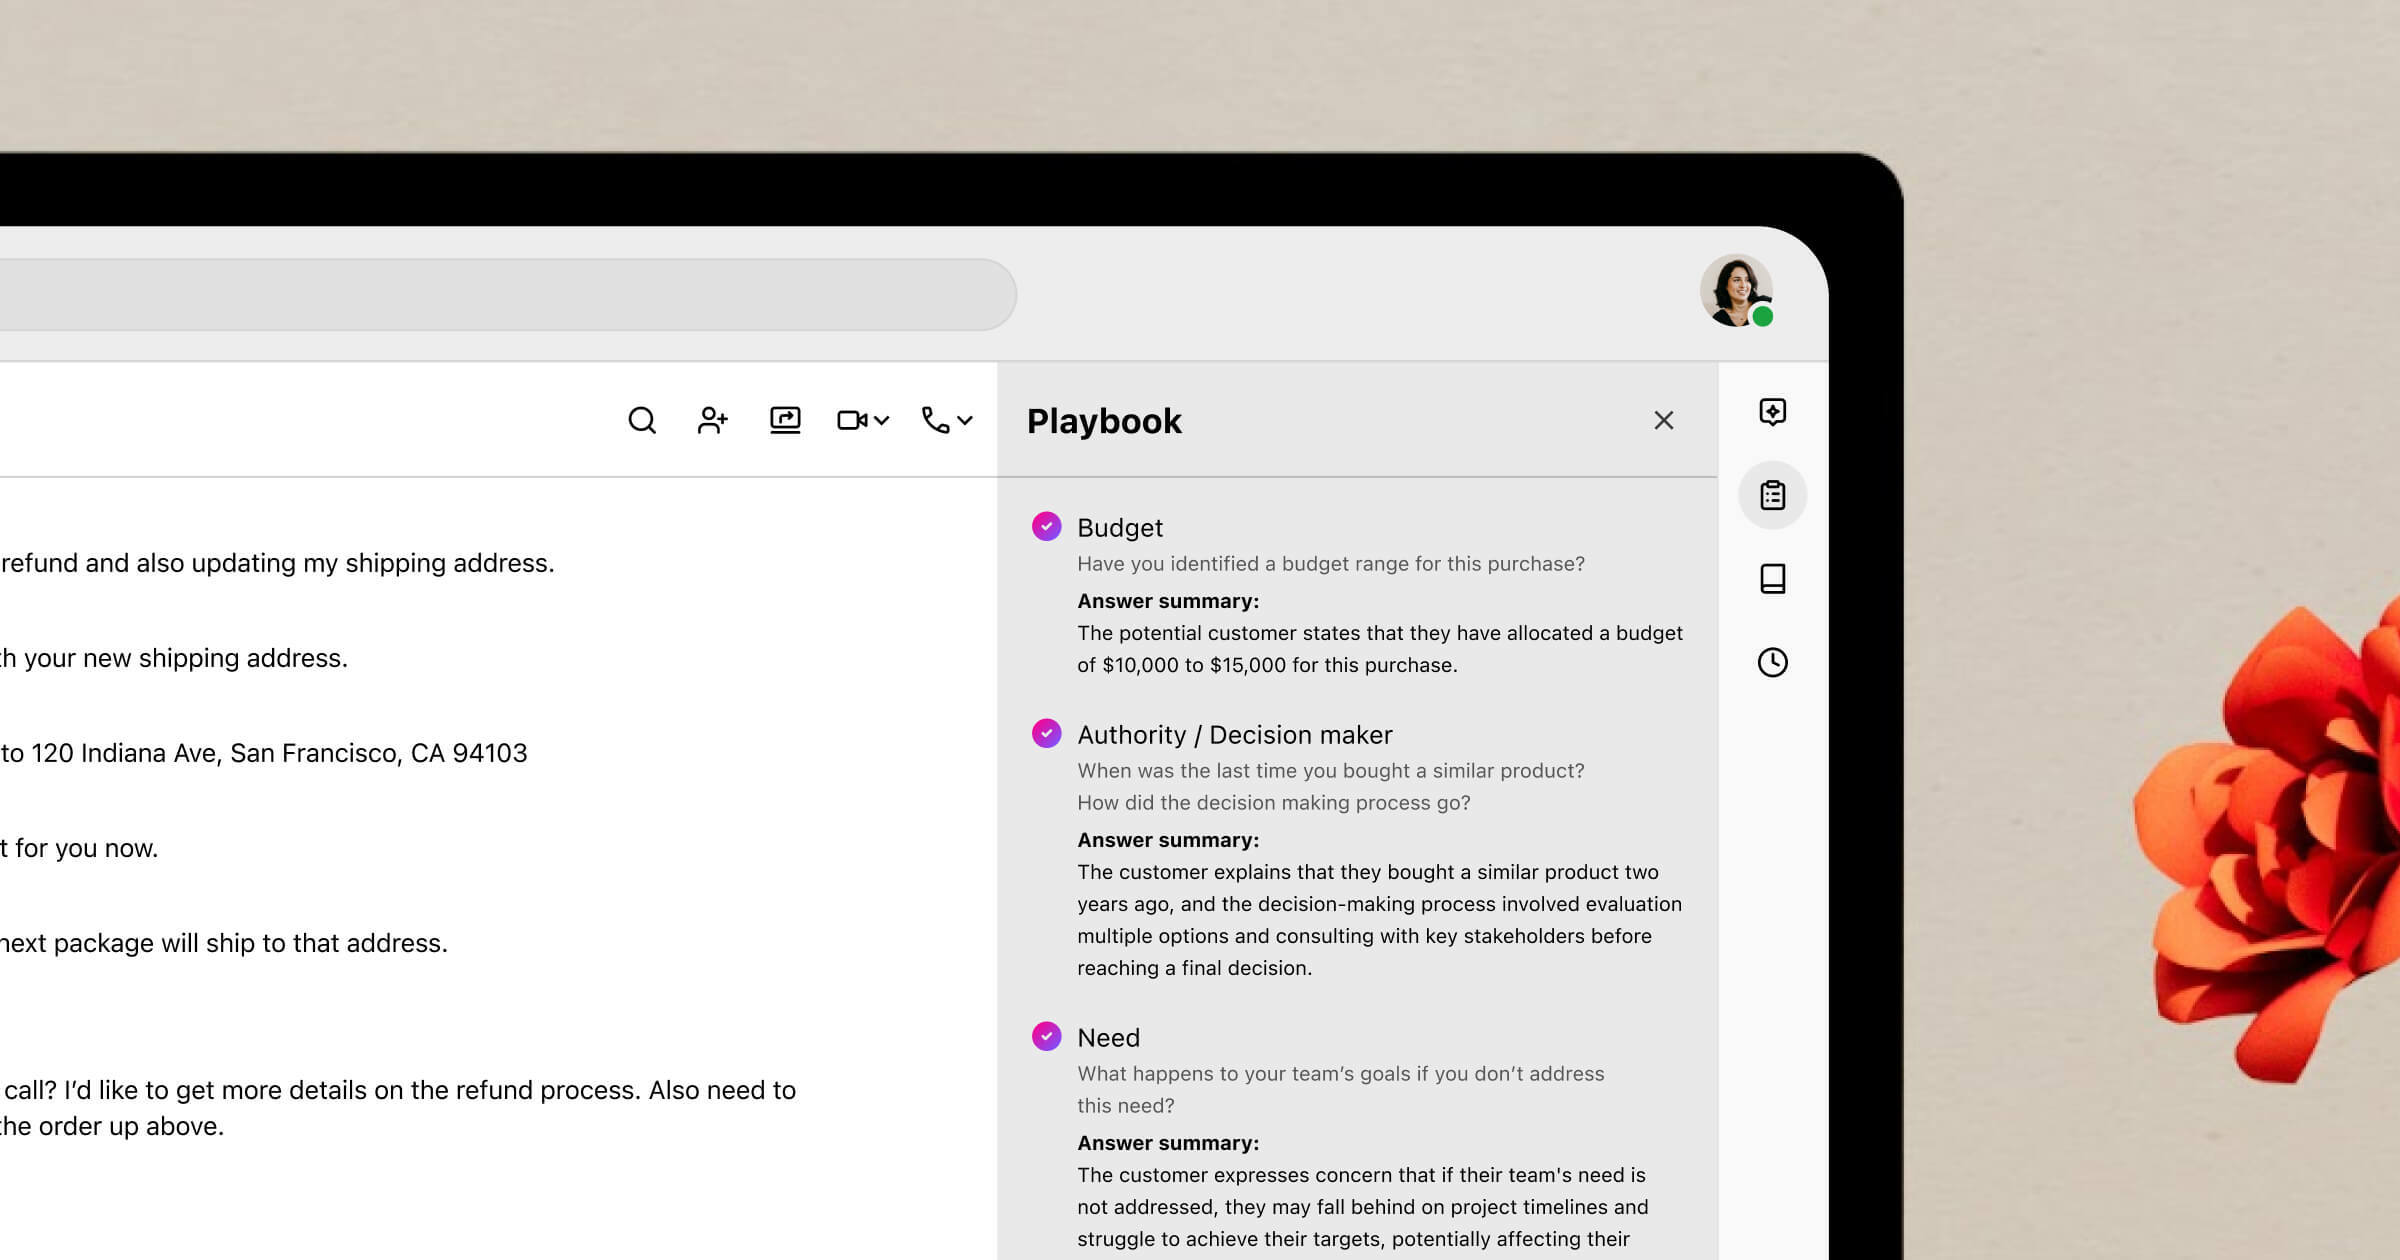Change your green presence status indicator
This screenshot has width=2400, height=1260.
tap(1763, 318)
